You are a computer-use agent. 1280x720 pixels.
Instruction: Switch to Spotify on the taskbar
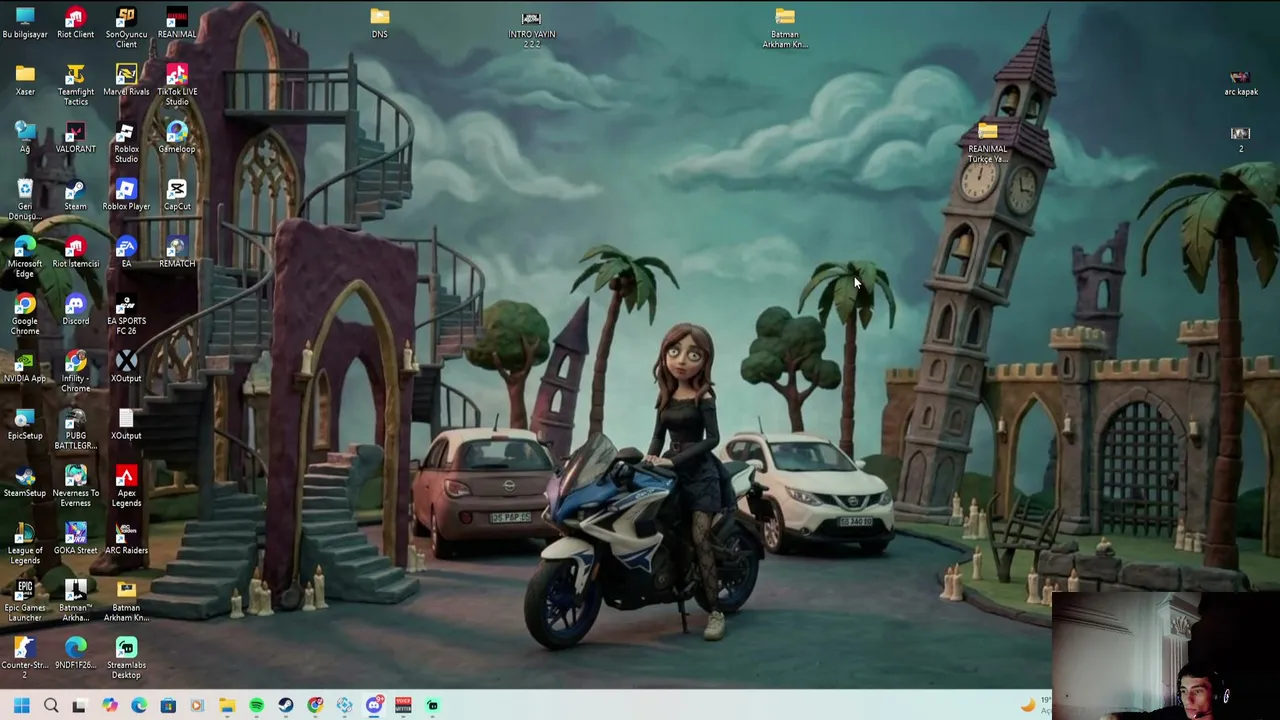coord(256,706)
